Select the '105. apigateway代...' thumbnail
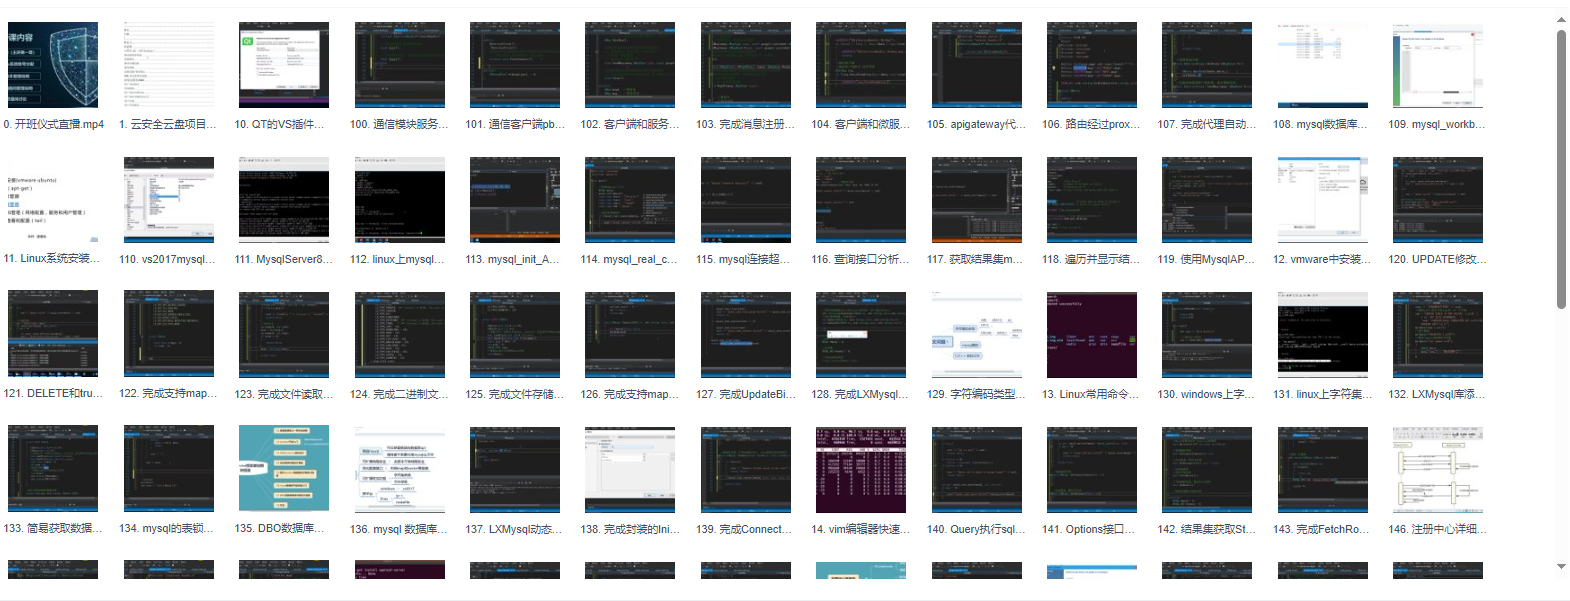Viewport: 1570px width, 601px height. pyautogui.click(x=977, y=65)
